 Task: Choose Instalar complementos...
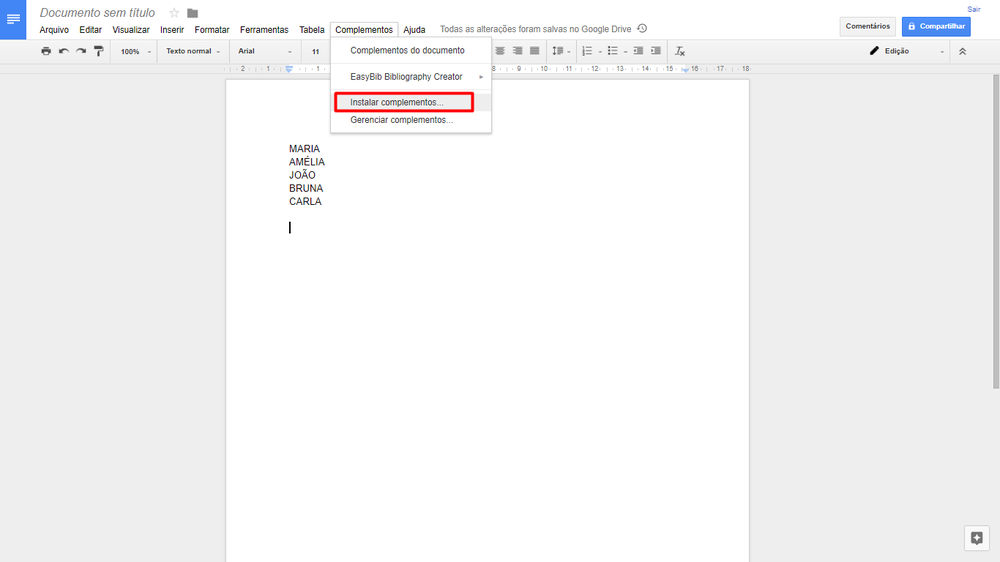(411, 102)
